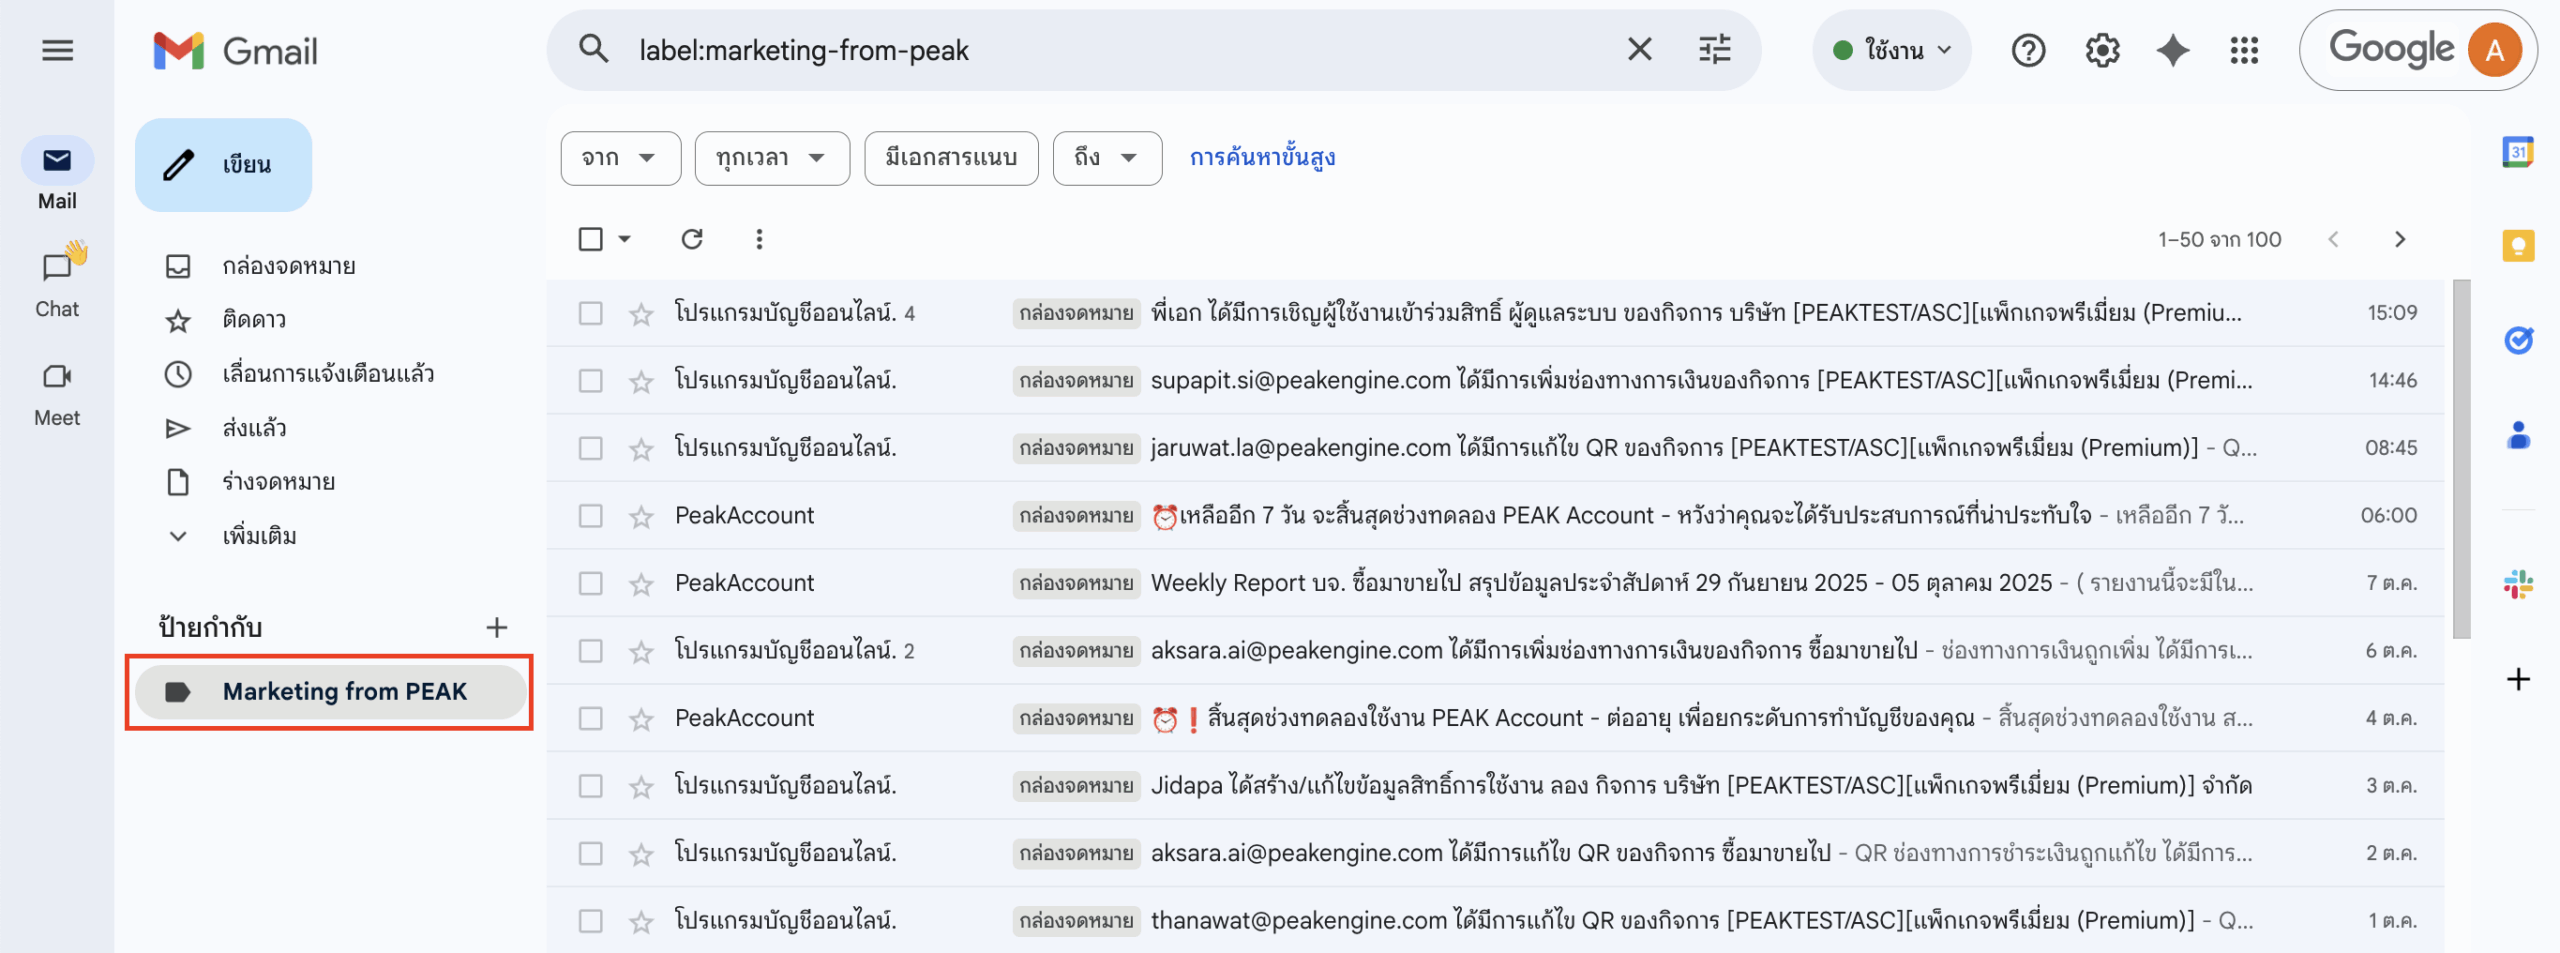
Task: Open the Google apps grid
Action: [x=2244, y=49]
